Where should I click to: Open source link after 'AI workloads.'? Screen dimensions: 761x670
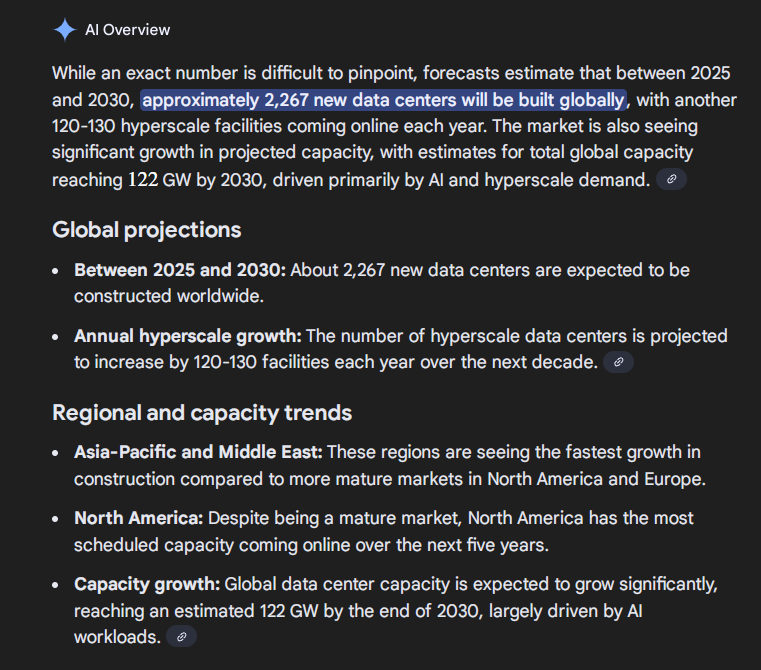(182, 636)
